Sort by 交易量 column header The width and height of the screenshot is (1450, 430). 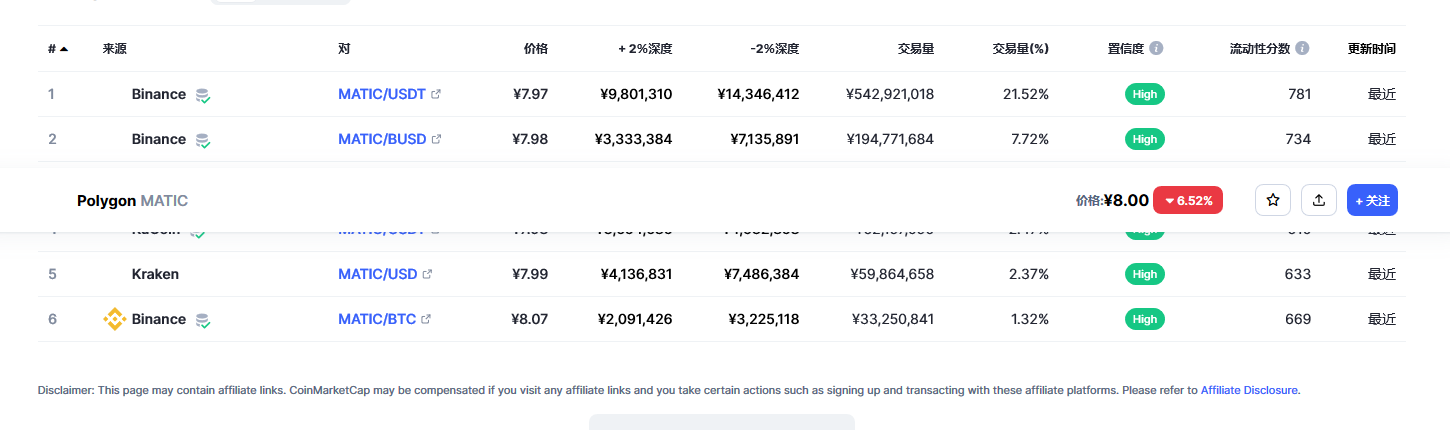[x=916, y=48]
